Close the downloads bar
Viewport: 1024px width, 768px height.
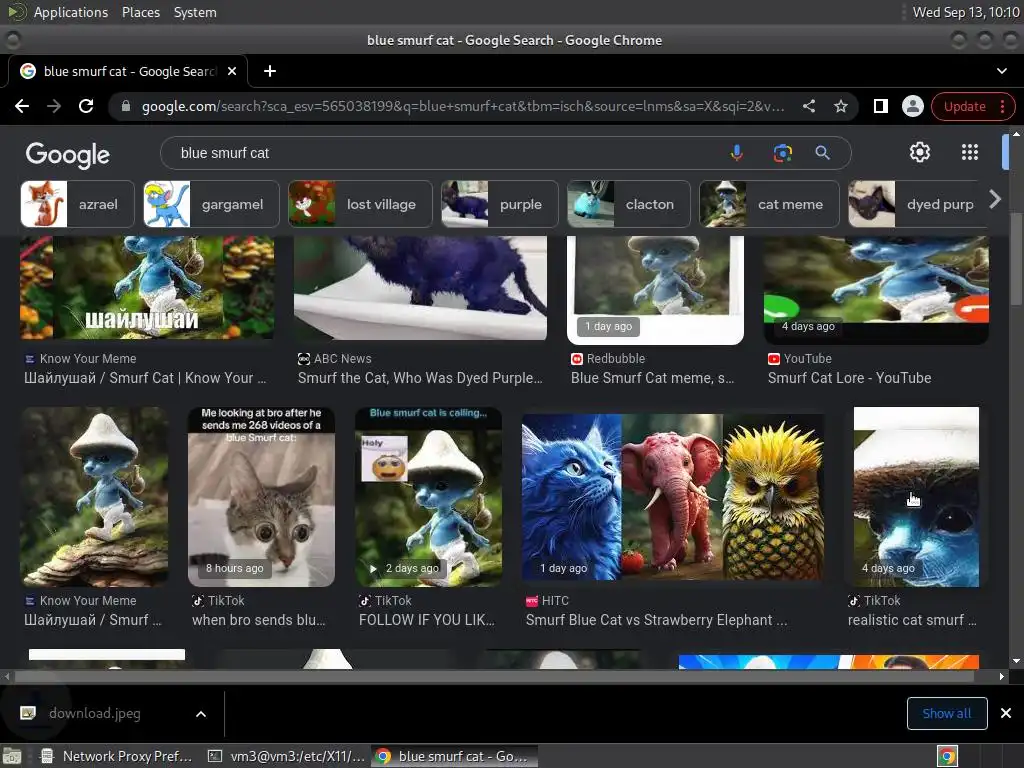pyautogui.click(x=1006, y=713)
